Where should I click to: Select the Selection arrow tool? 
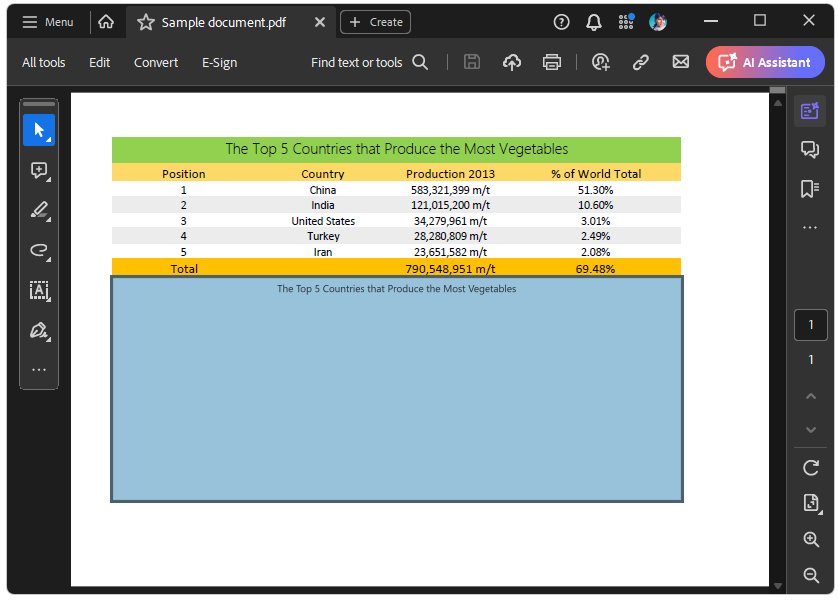tap(39, 129)
